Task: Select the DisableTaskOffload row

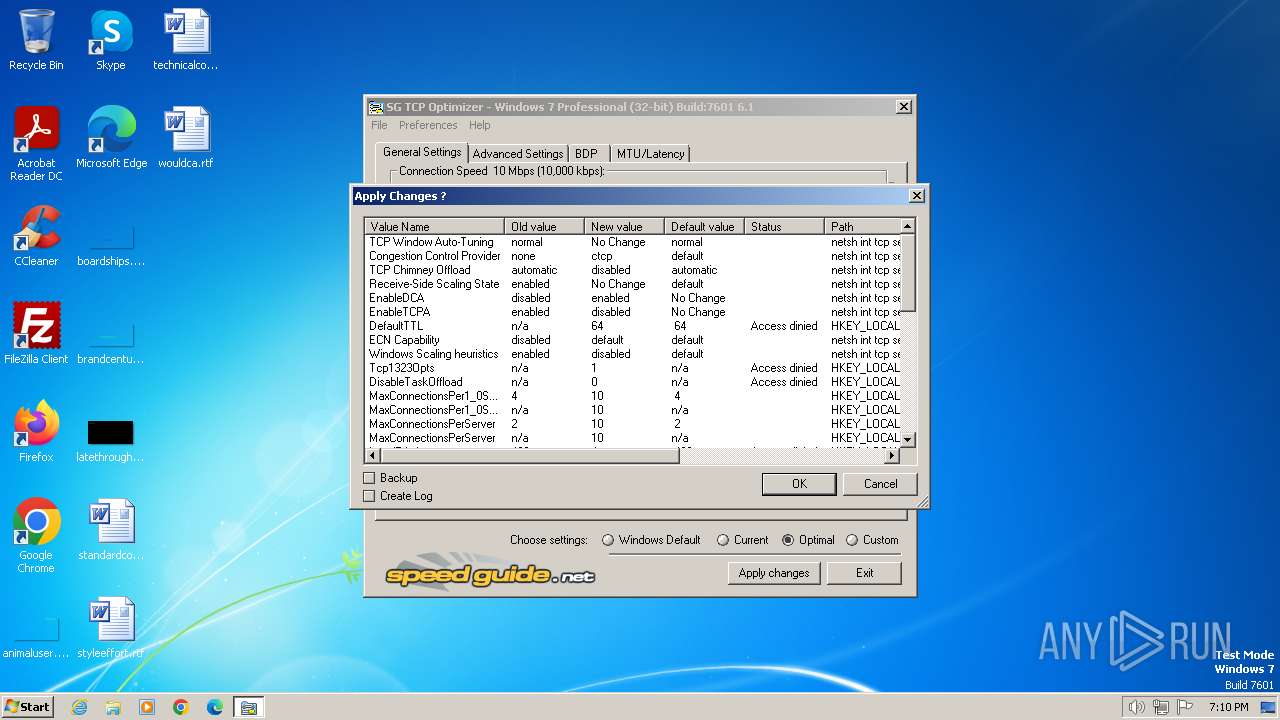Action: 633,382
